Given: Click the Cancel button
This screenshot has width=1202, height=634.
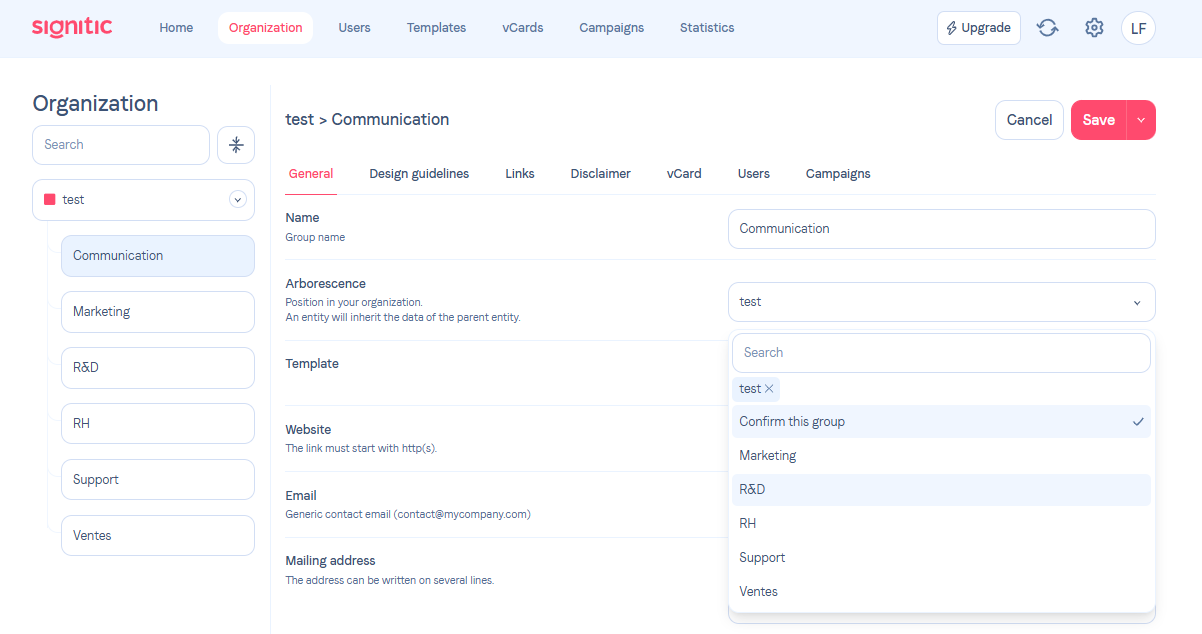Looking at the screenshot, I should coord(1029,120).
